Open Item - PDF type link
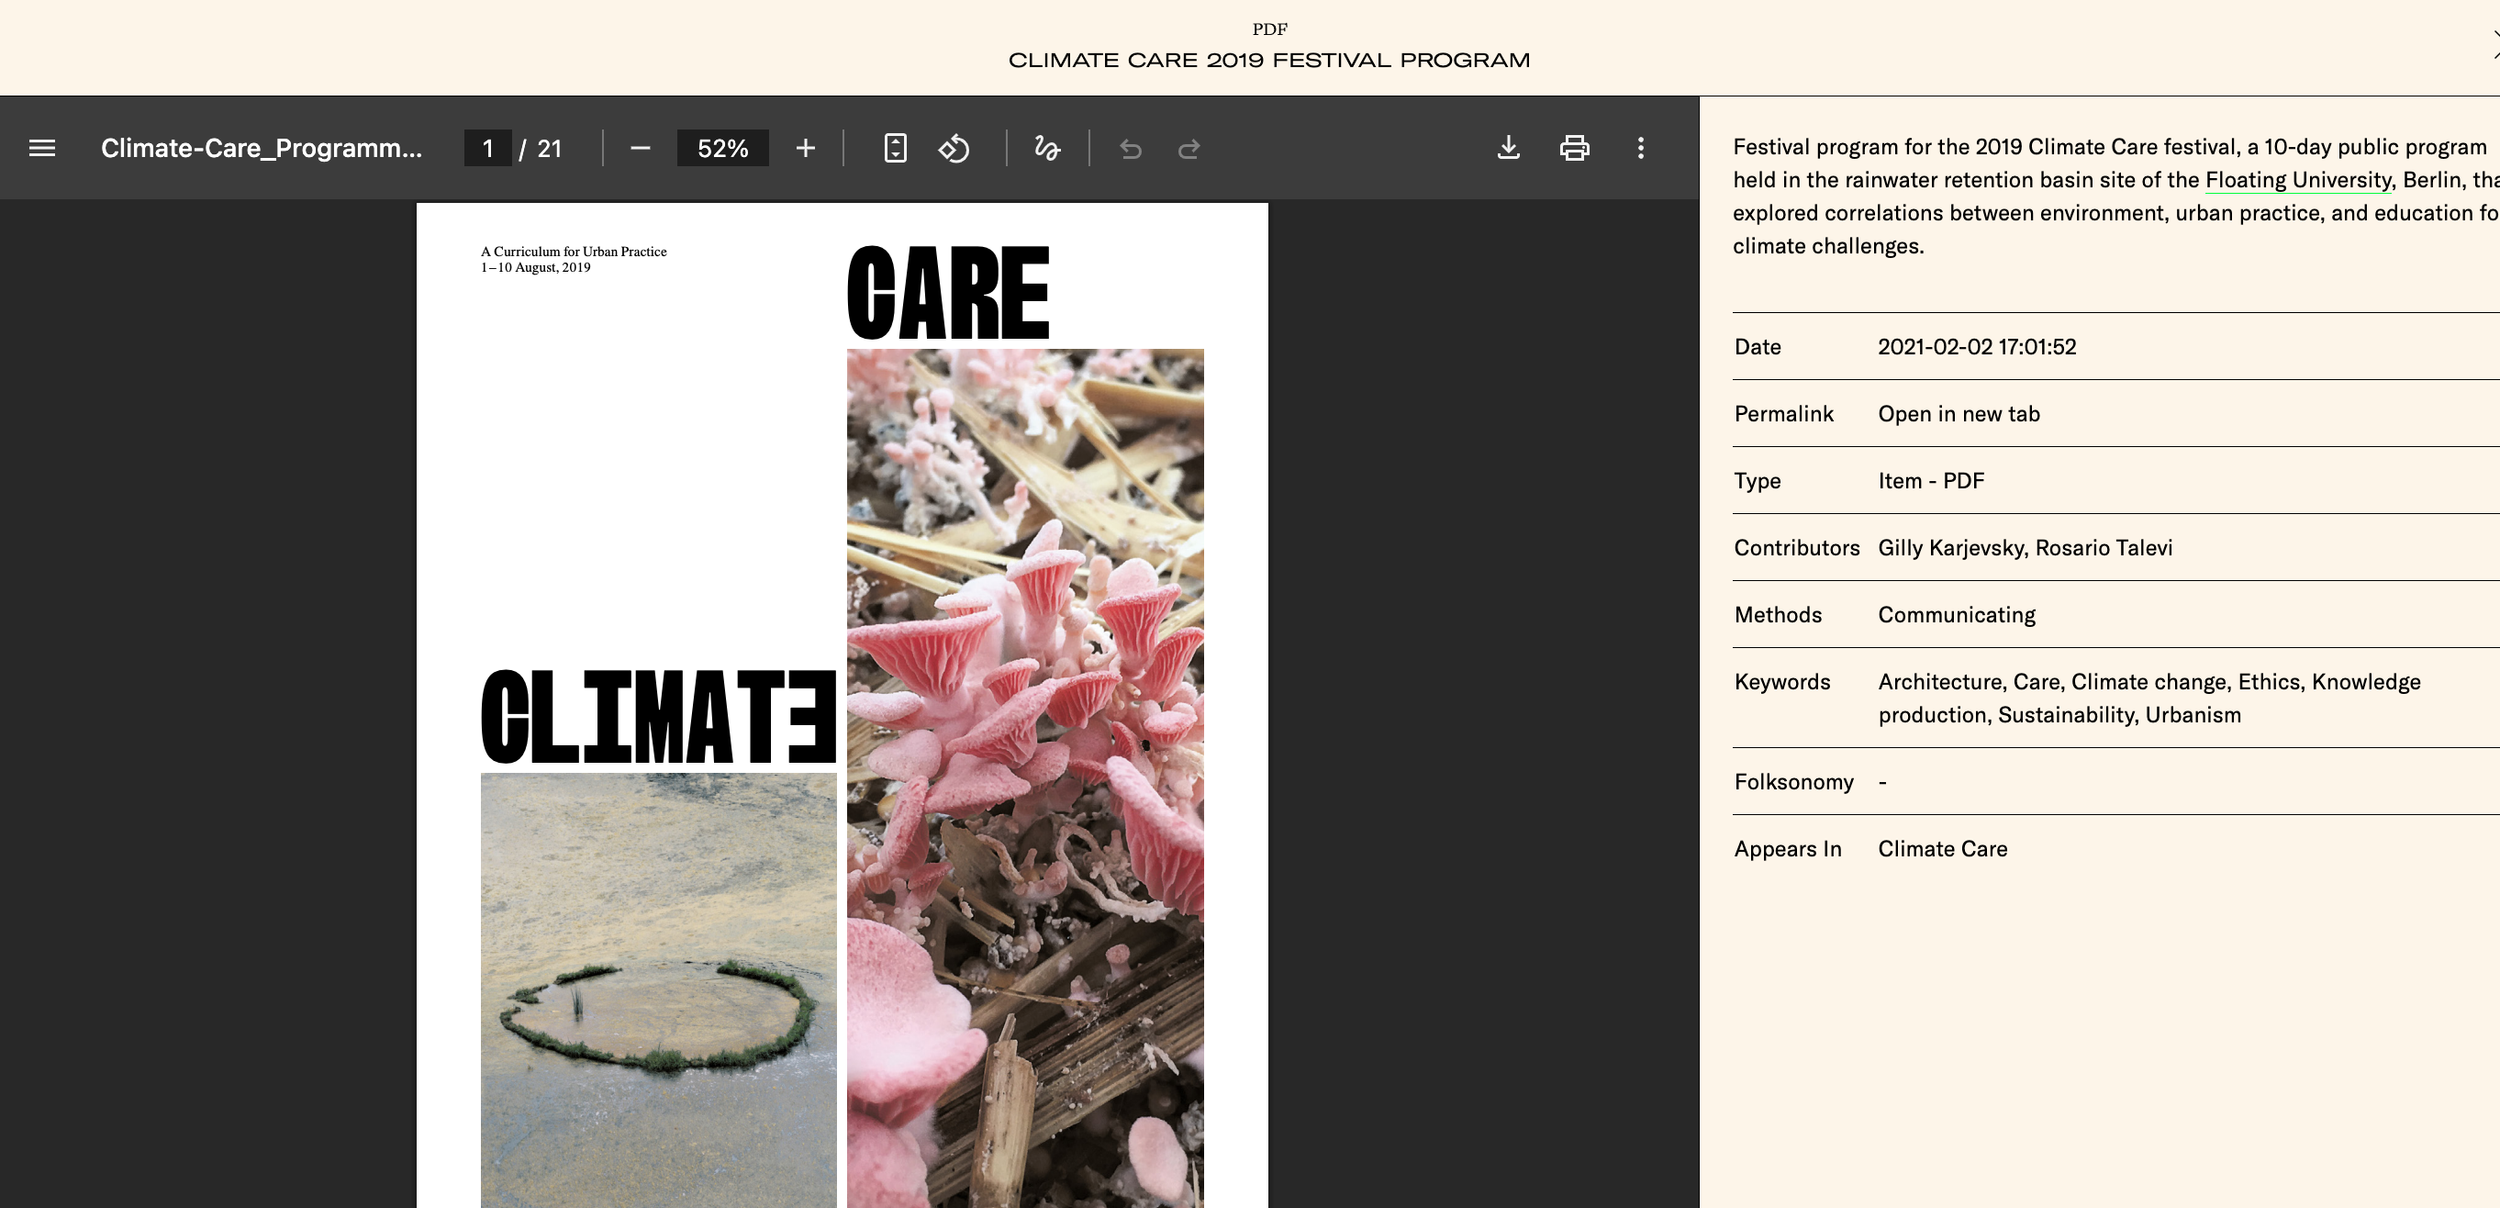This screenshot has height=1208, width=2500. [1931, 481]
